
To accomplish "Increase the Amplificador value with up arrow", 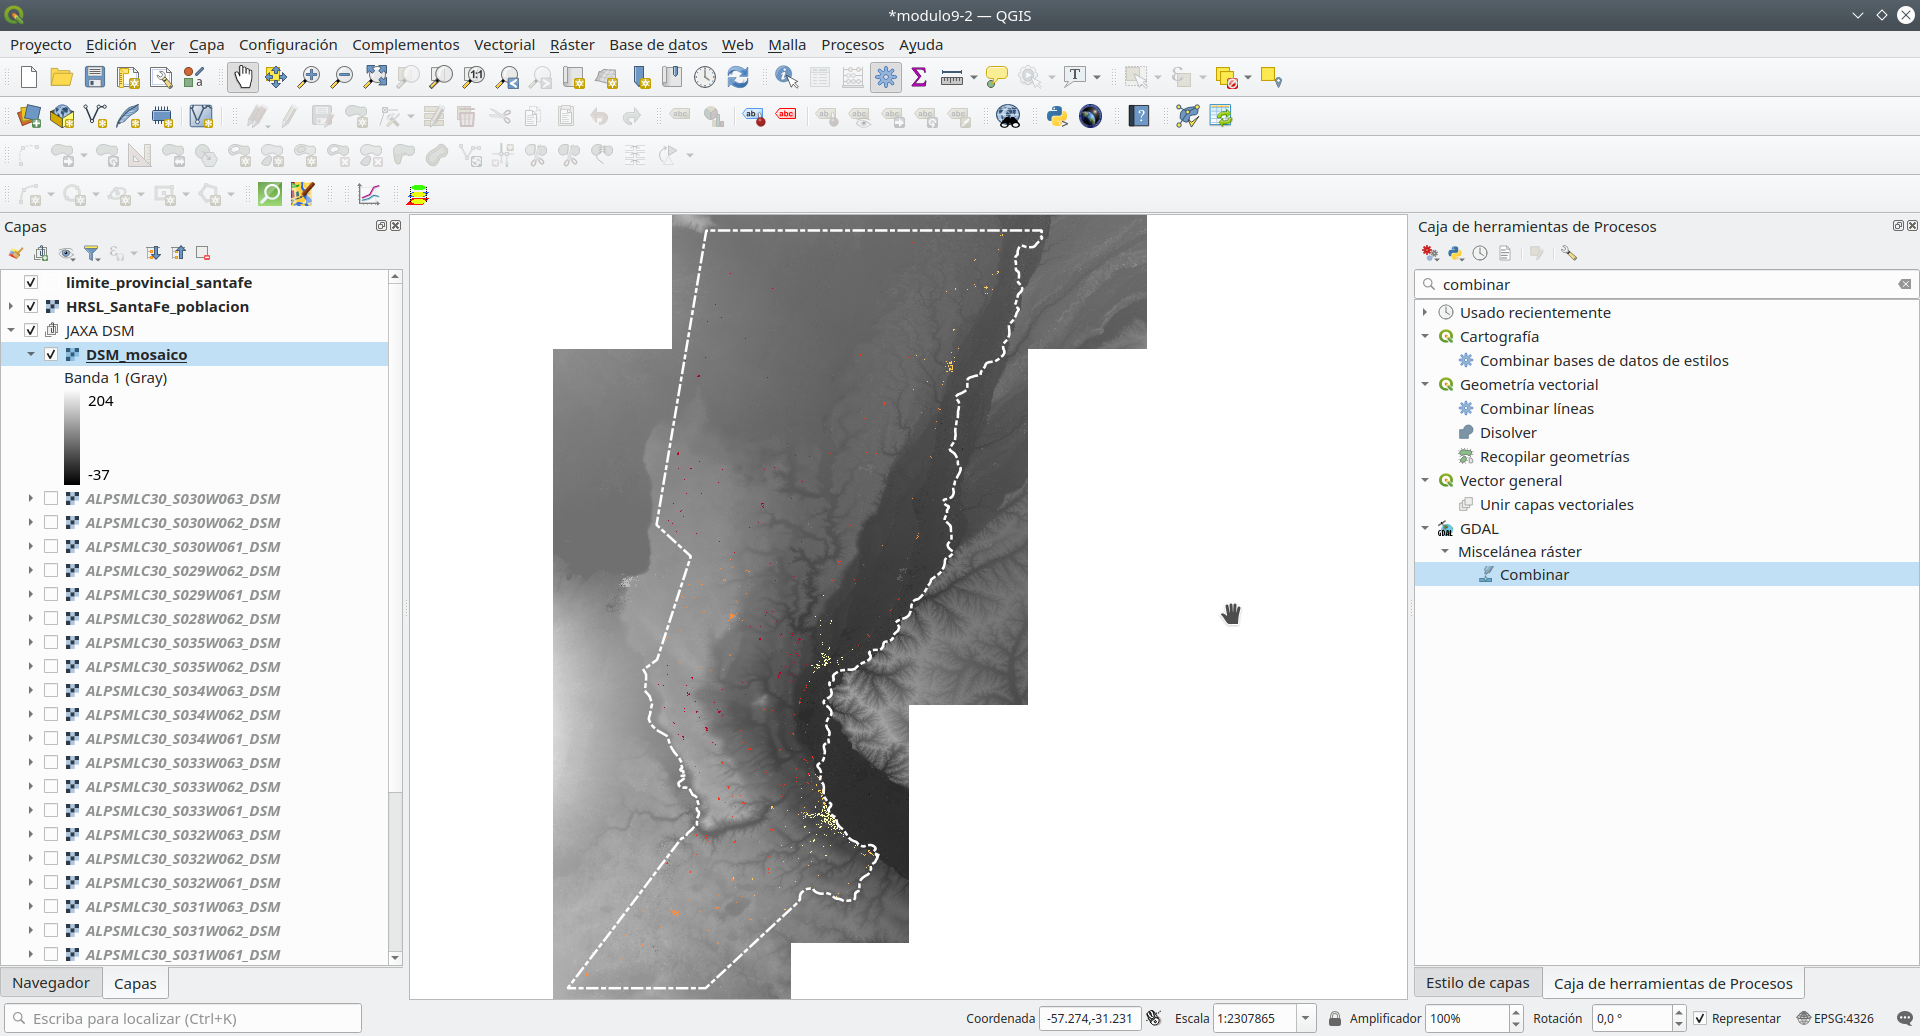I will click(x=1516, y=1012).
